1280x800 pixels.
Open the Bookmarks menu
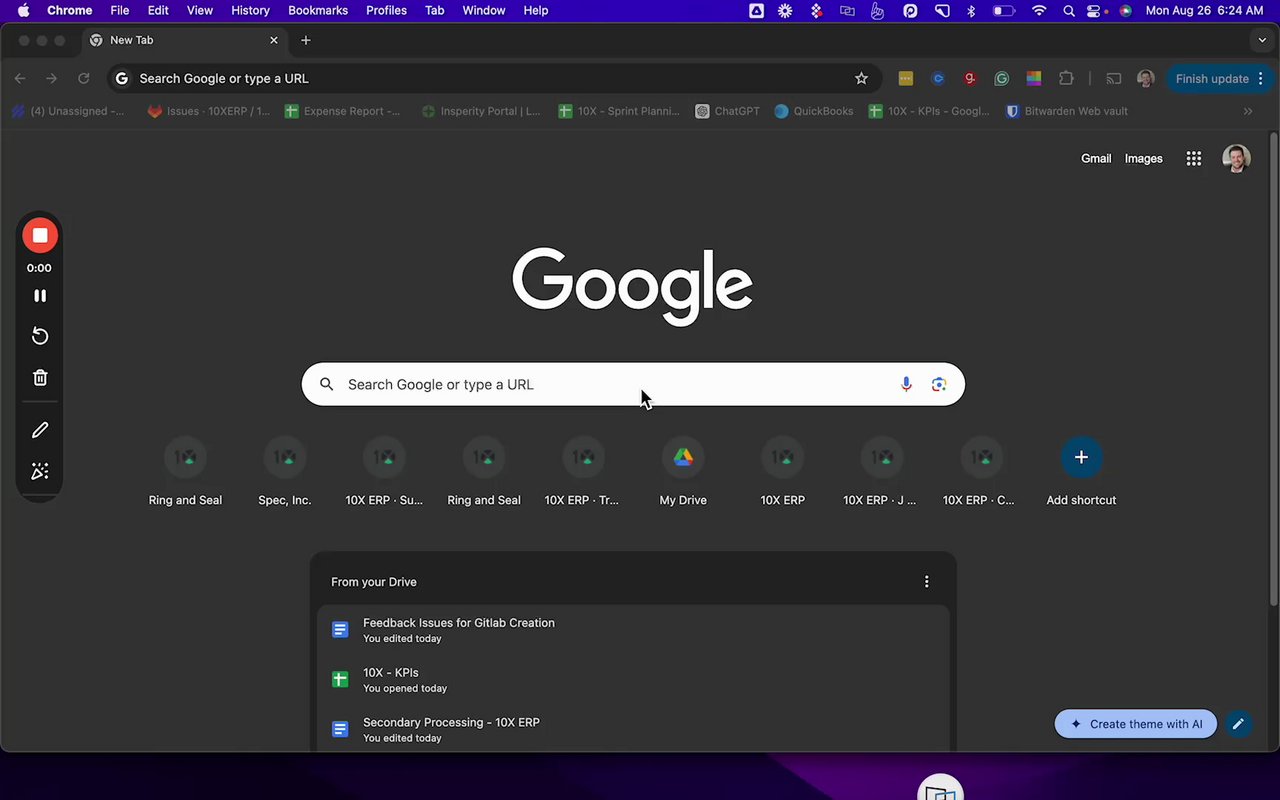(318, 10)
